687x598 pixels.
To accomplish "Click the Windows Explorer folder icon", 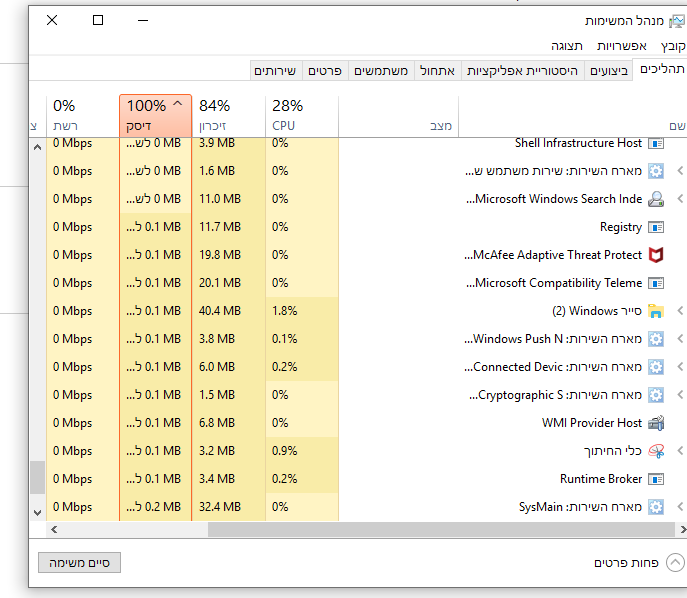I will 656,311.
